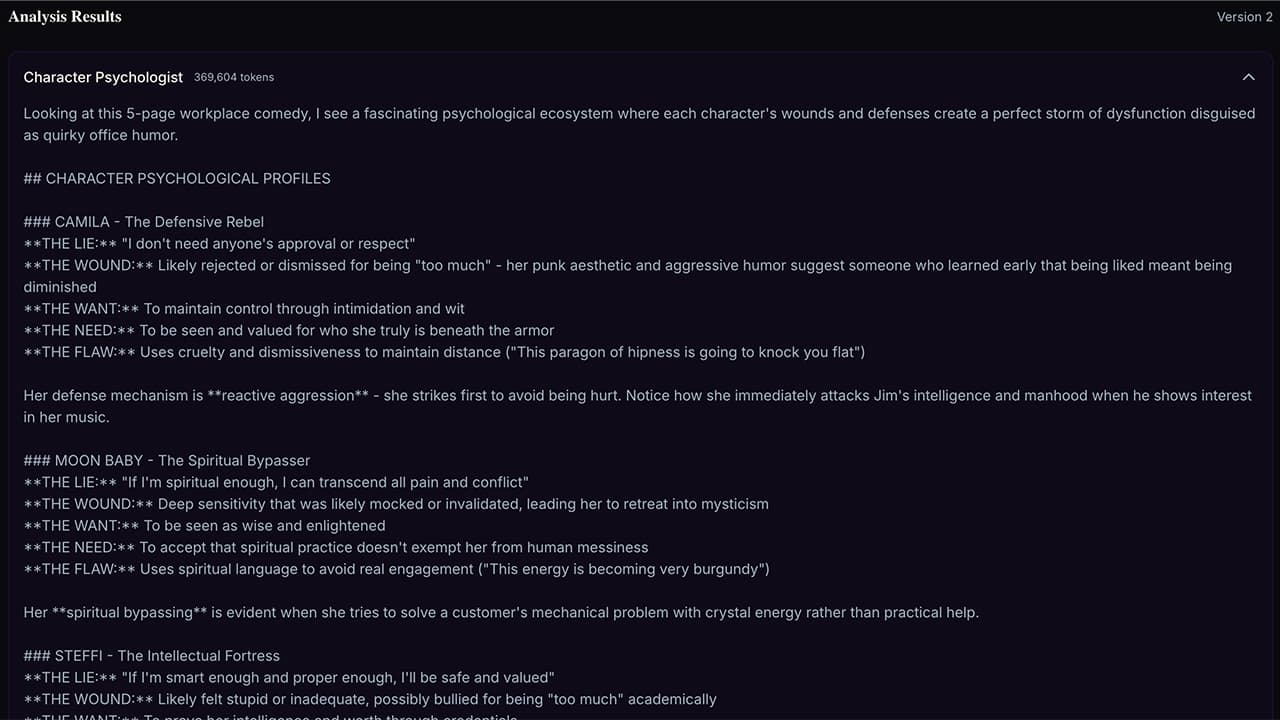Image resolution: width=1280 pixels, height=720 pixels.
Task: Click the MOON BABY - The Spiritual Bypasser heading
Action: point(167,461)
